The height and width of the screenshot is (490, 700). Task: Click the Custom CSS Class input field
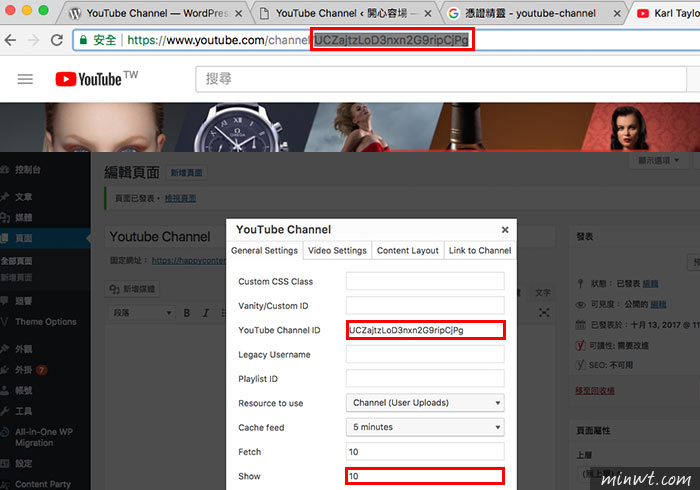point(425,281)
